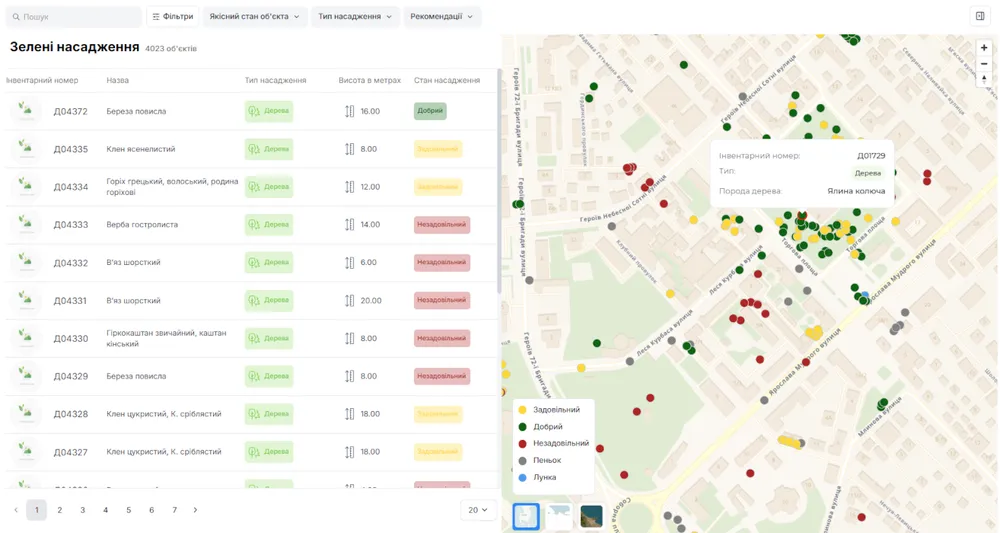Reset map orientation with compass icon
The image size is (1000, 533).
pyautogui.click(x=984, y=79)
